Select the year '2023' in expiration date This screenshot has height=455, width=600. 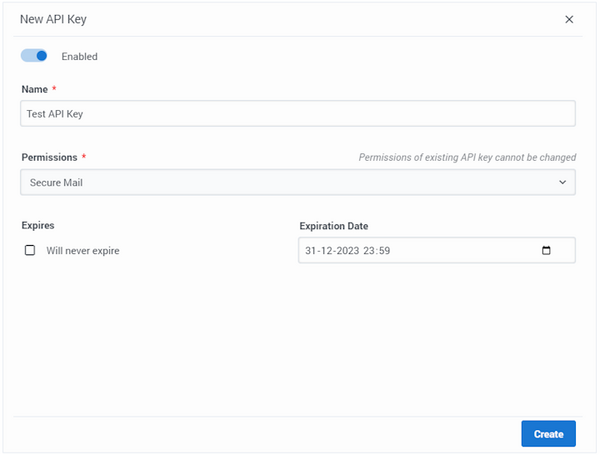tap(348, 251)
